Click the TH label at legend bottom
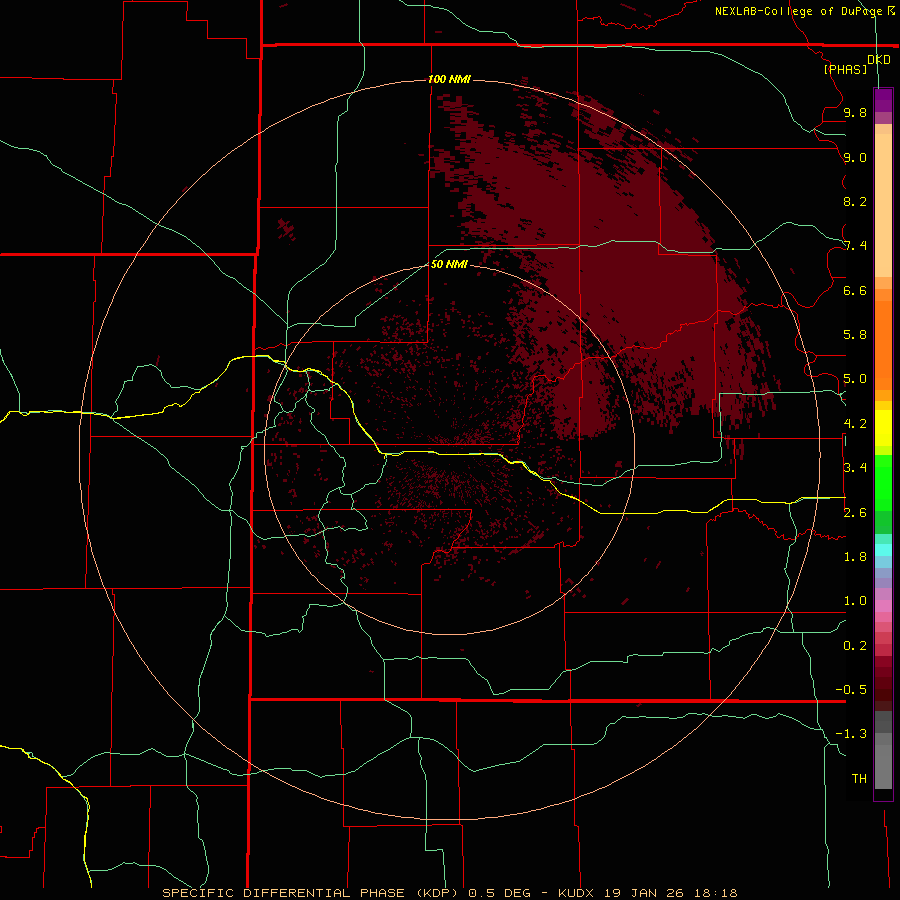Viewport: 900px width, 900px height. [x=859, y=779]
